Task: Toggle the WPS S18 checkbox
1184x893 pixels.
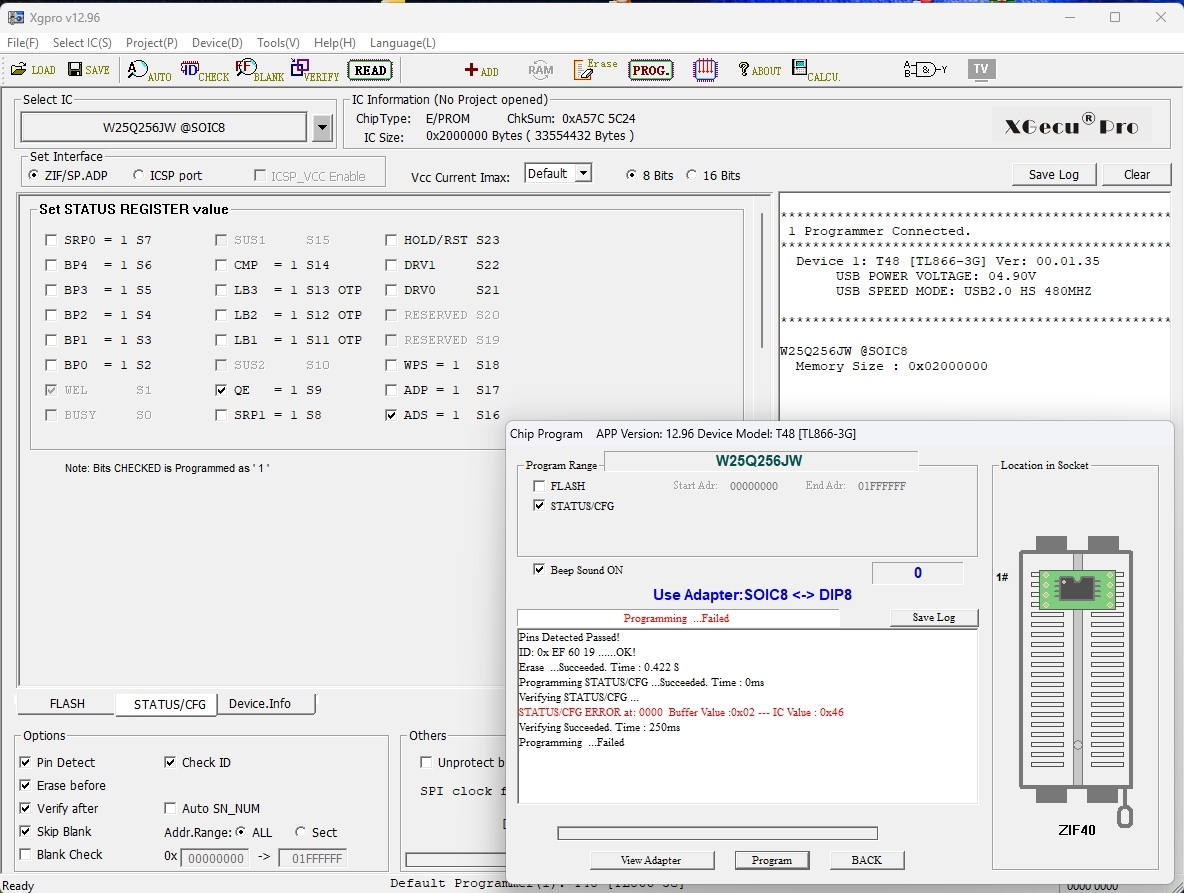Action: tap(390, 365)
